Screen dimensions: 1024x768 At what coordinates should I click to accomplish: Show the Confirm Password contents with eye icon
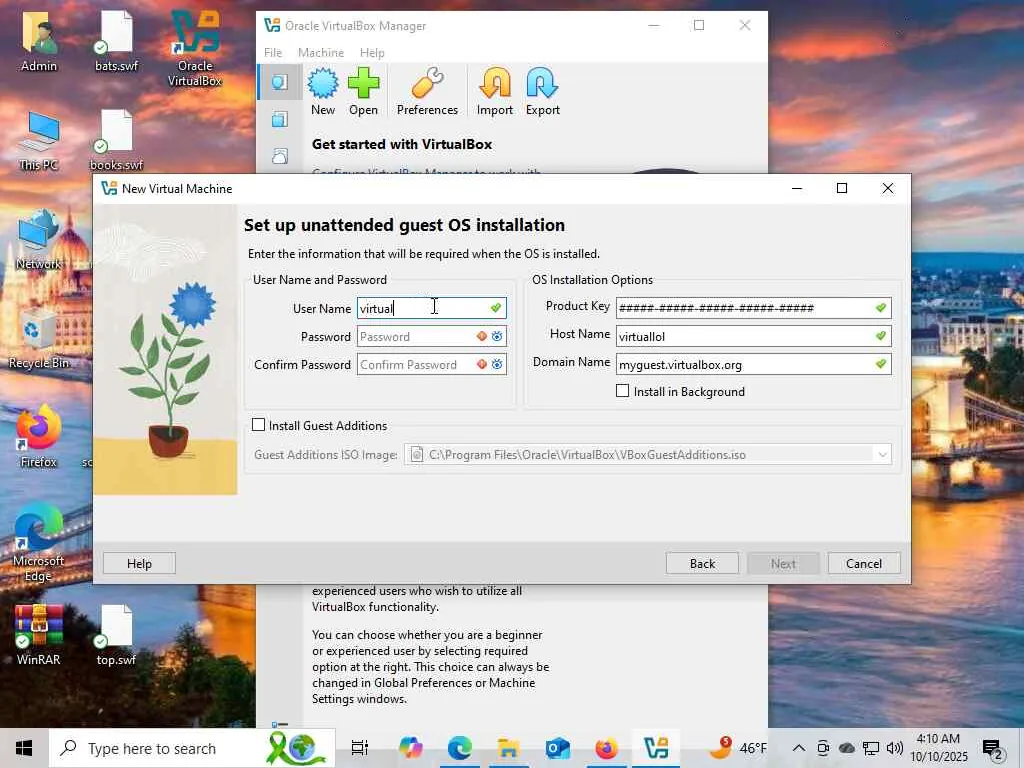(x=497, y=364)
